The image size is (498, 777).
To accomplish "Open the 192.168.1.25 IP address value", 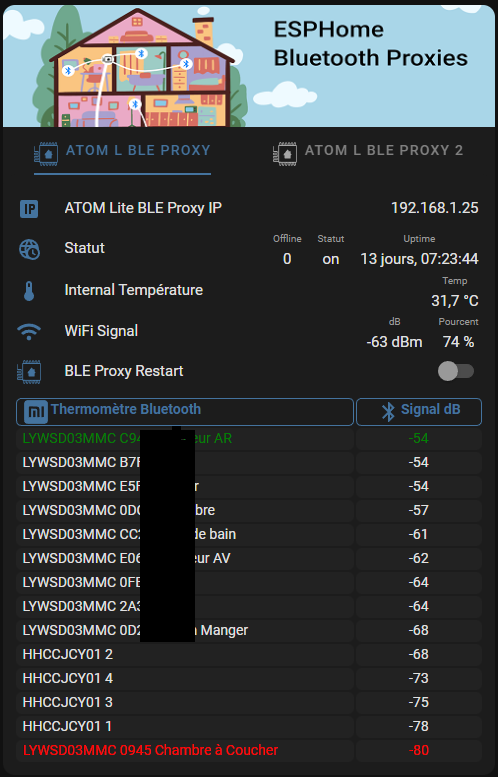I will pyautogui.click(x=435, y=208).
